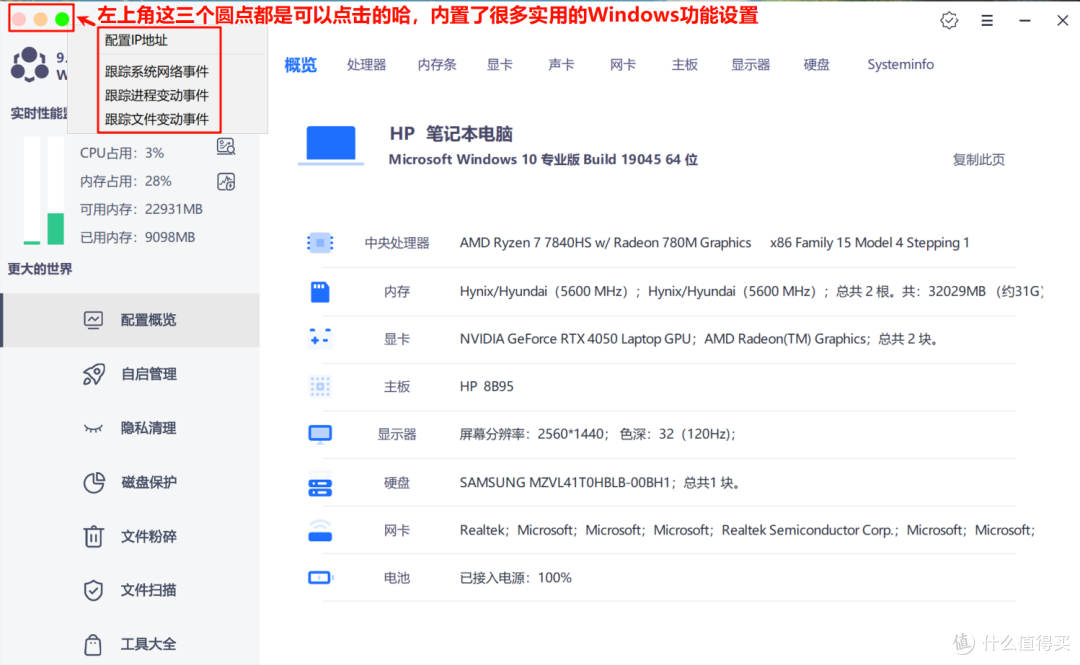1080x665 pixels.
Task: Switch to the 内存条 tab
Action: point(437,65)
